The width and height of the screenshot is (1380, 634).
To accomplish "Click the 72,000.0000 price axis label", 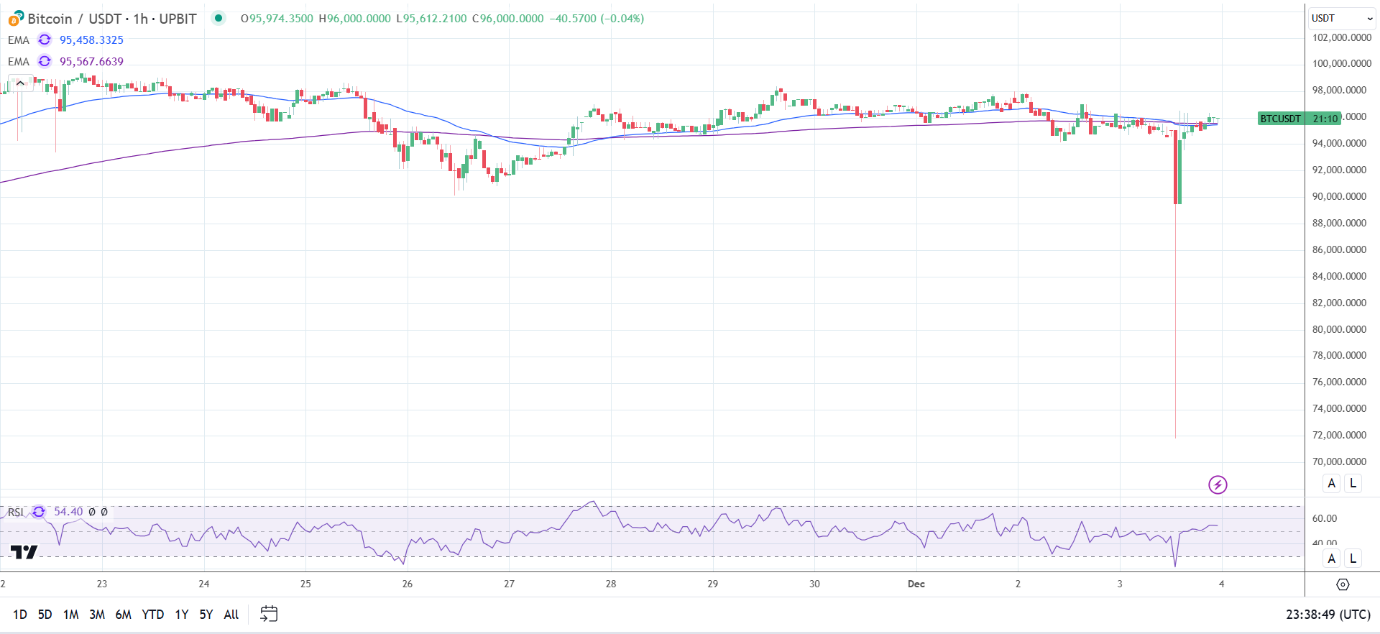I will coord(1339,435).
